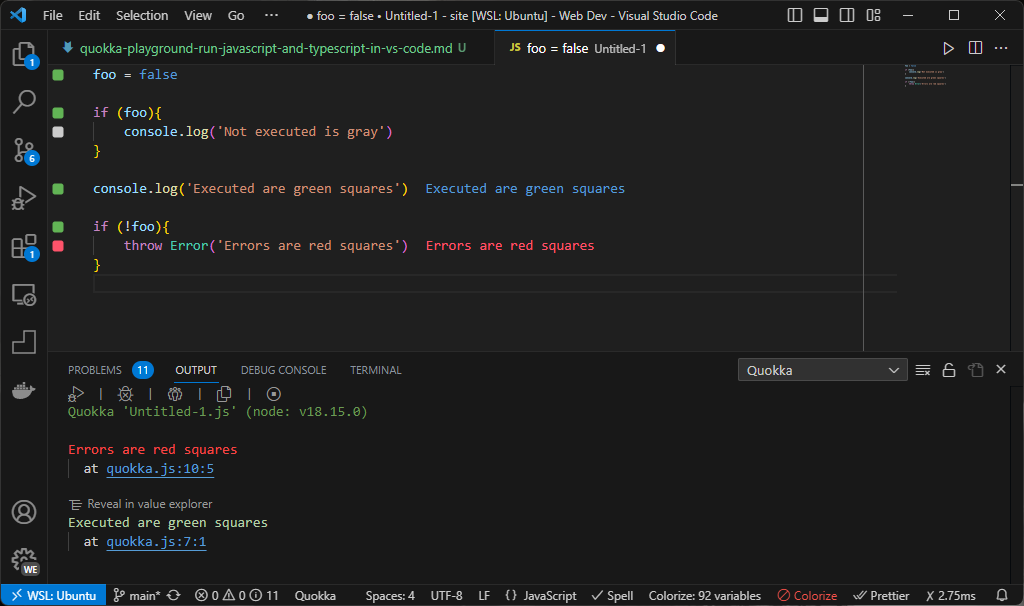Enable Colorize from the status bar
Image resolution: width=1024 pixels, height=606 pixels.
(x=807, y=595)
